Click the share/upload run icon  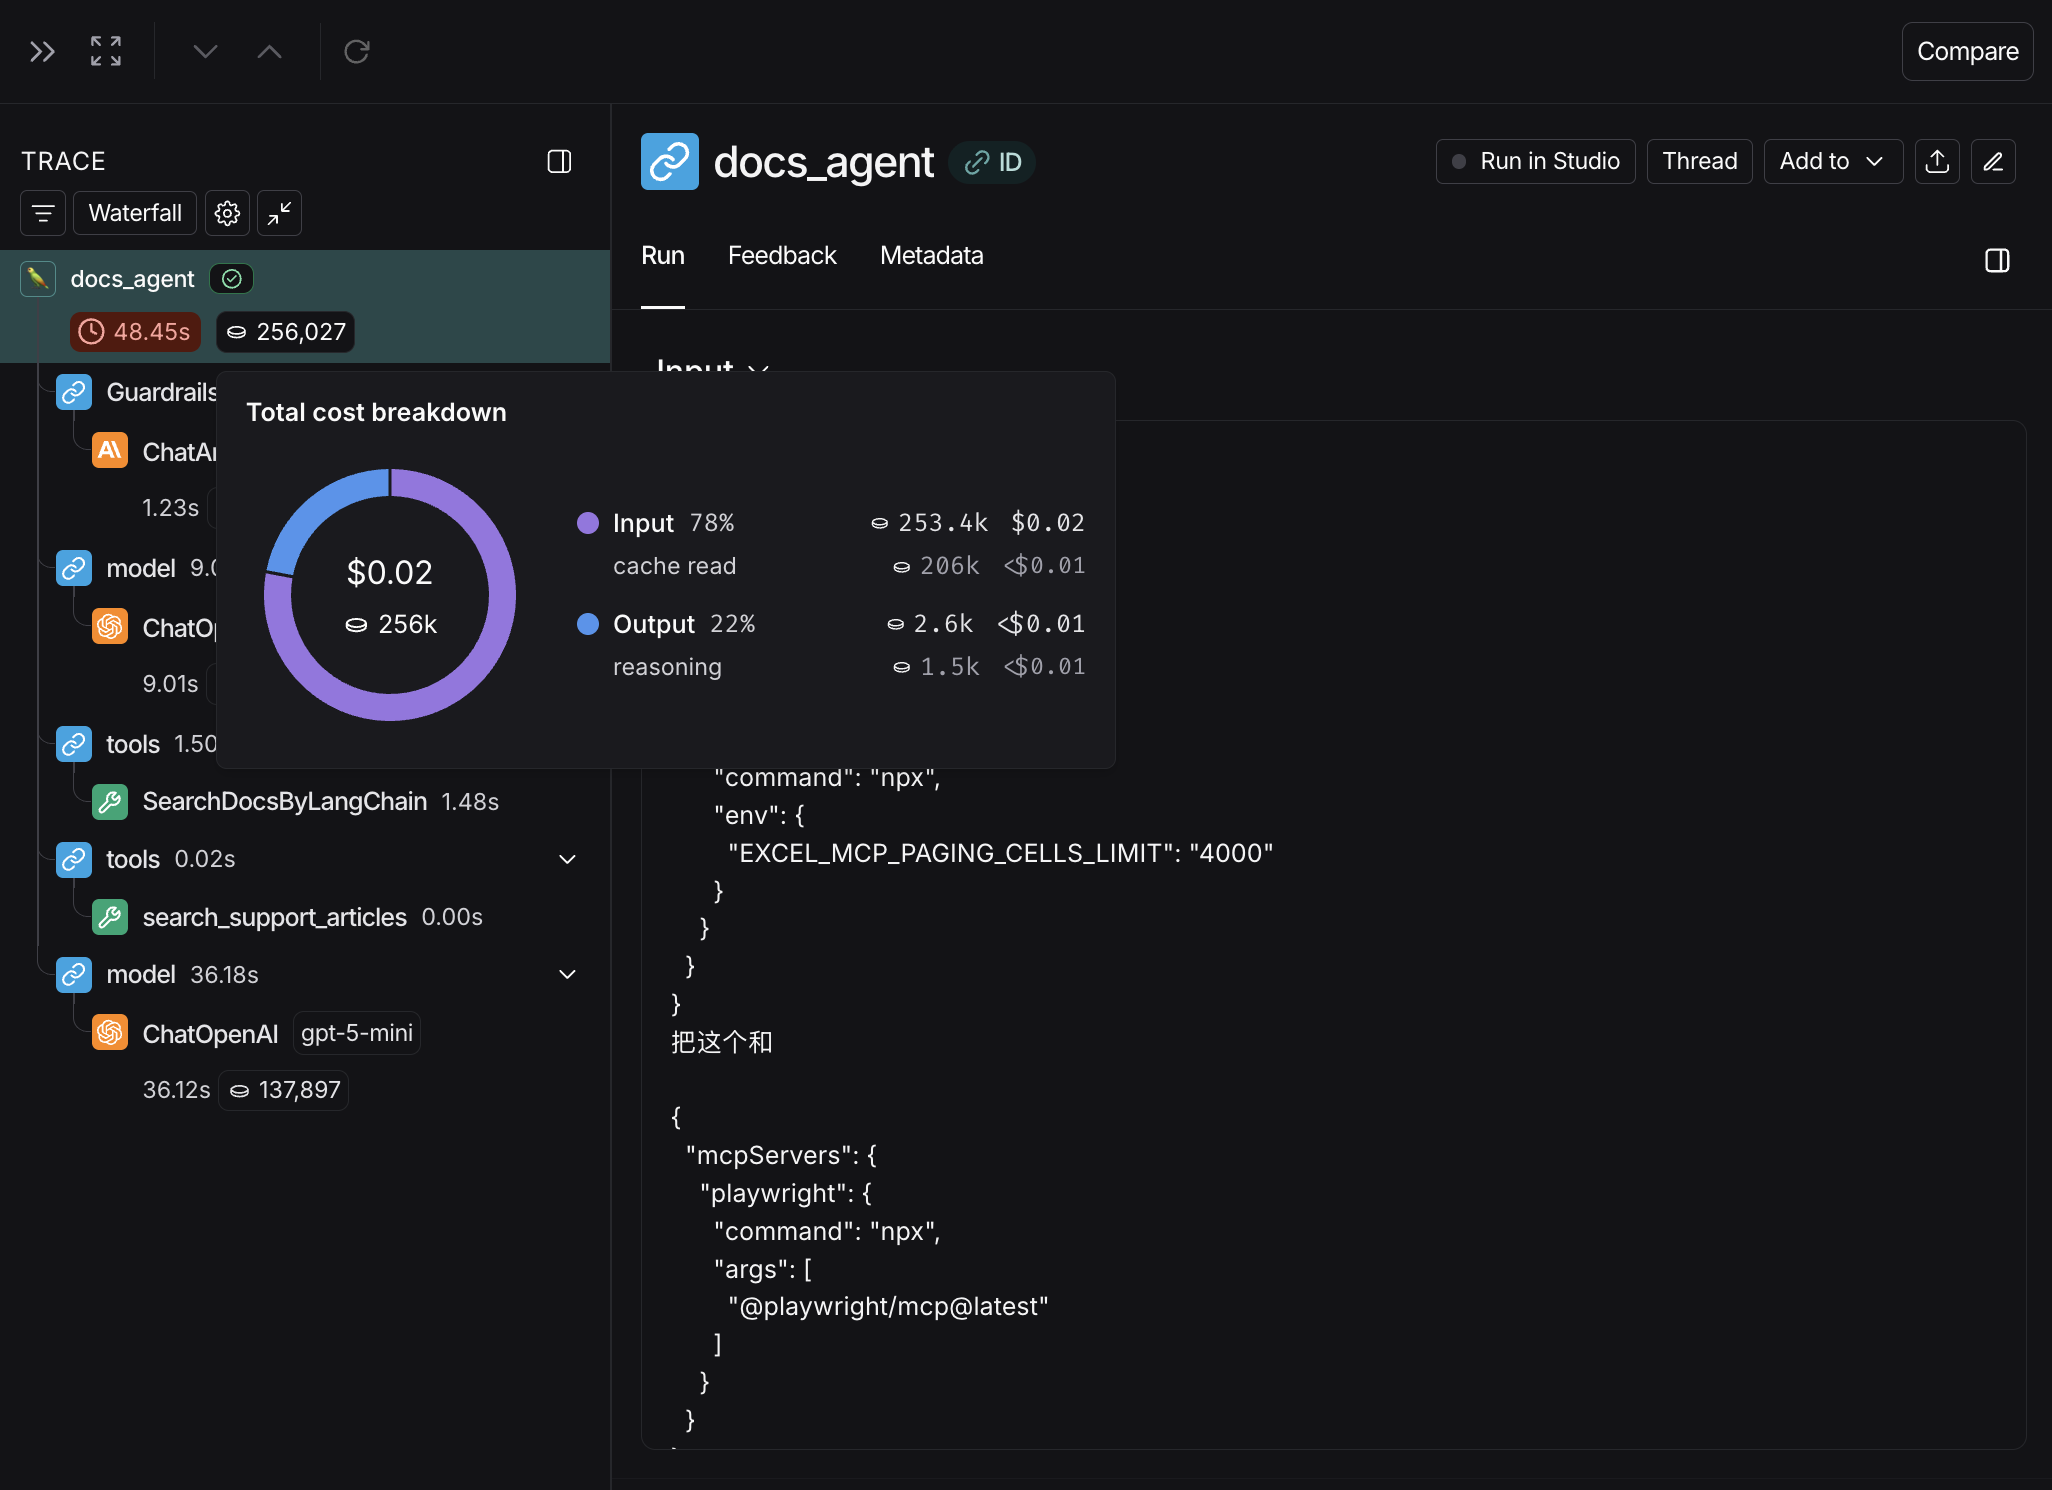1937,161
